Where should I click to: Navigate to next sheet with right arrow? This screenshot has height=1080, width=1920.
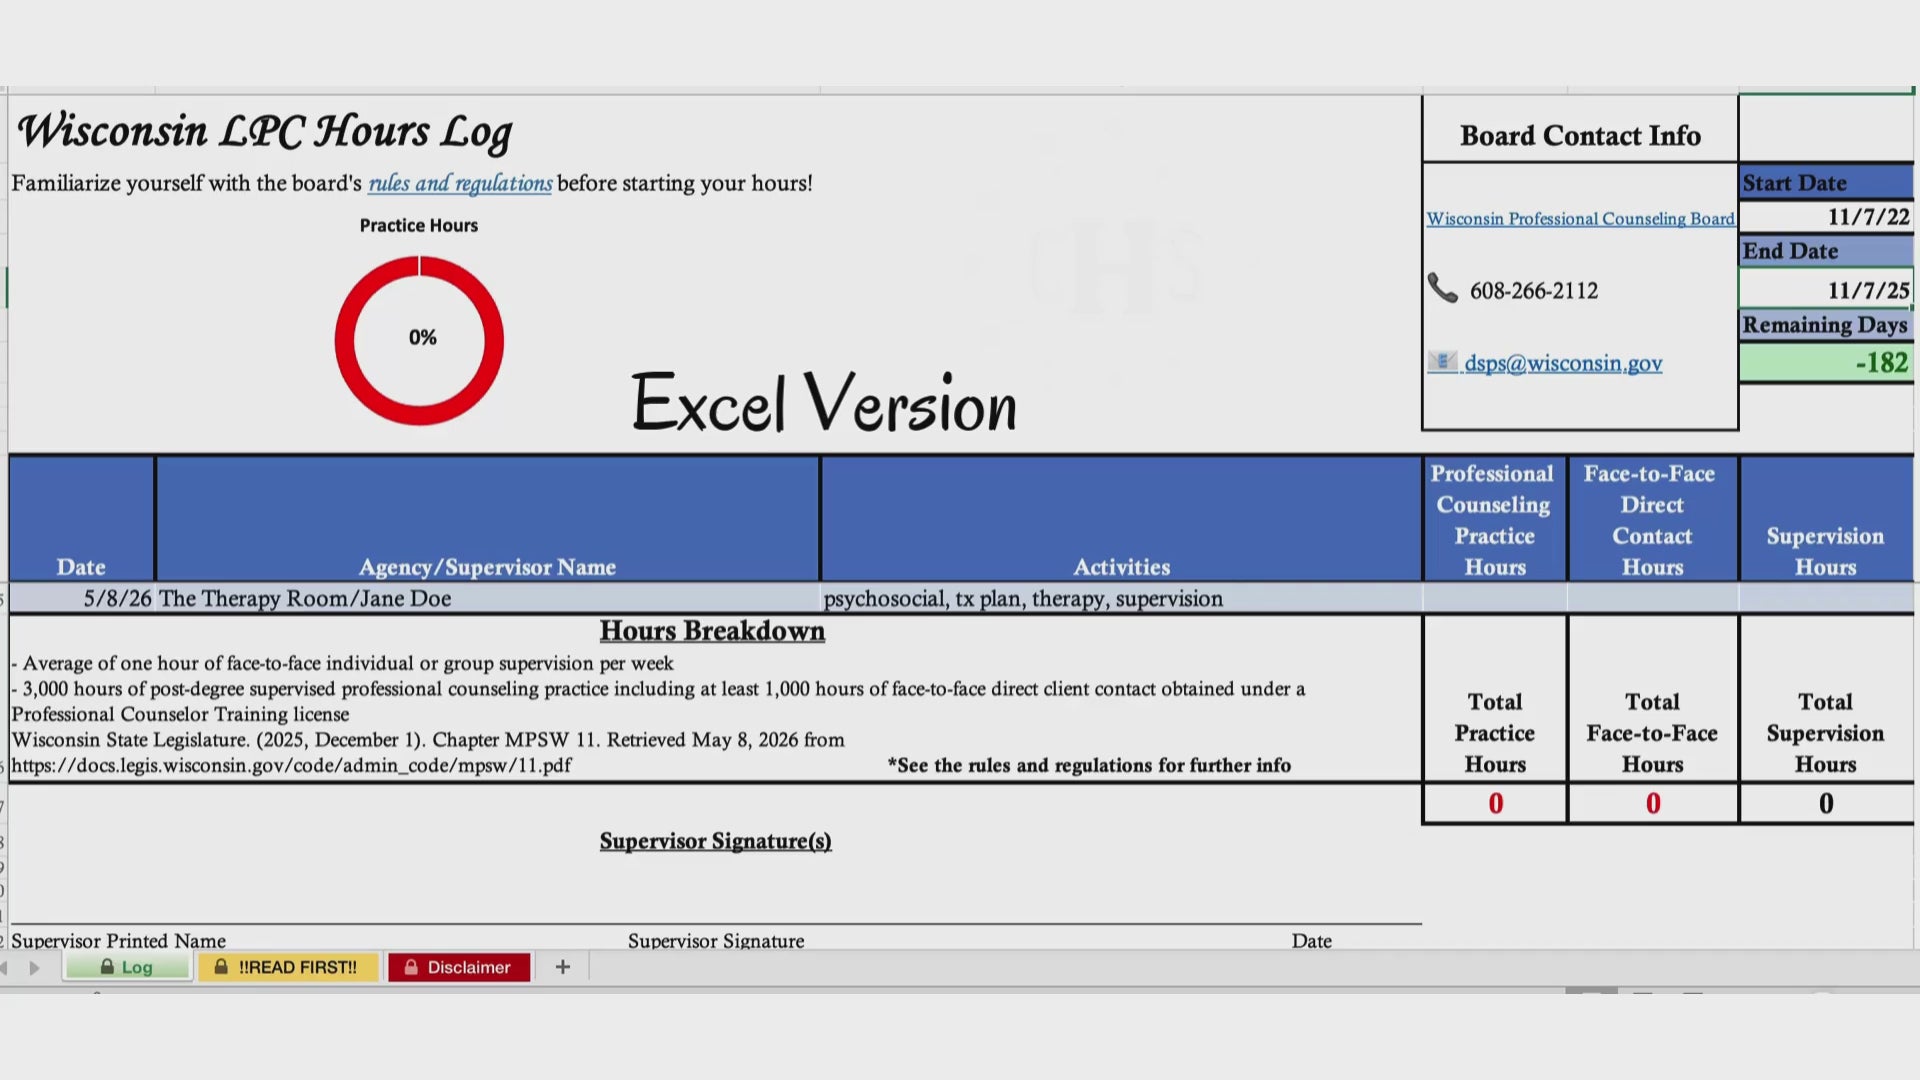click(35, 968)
